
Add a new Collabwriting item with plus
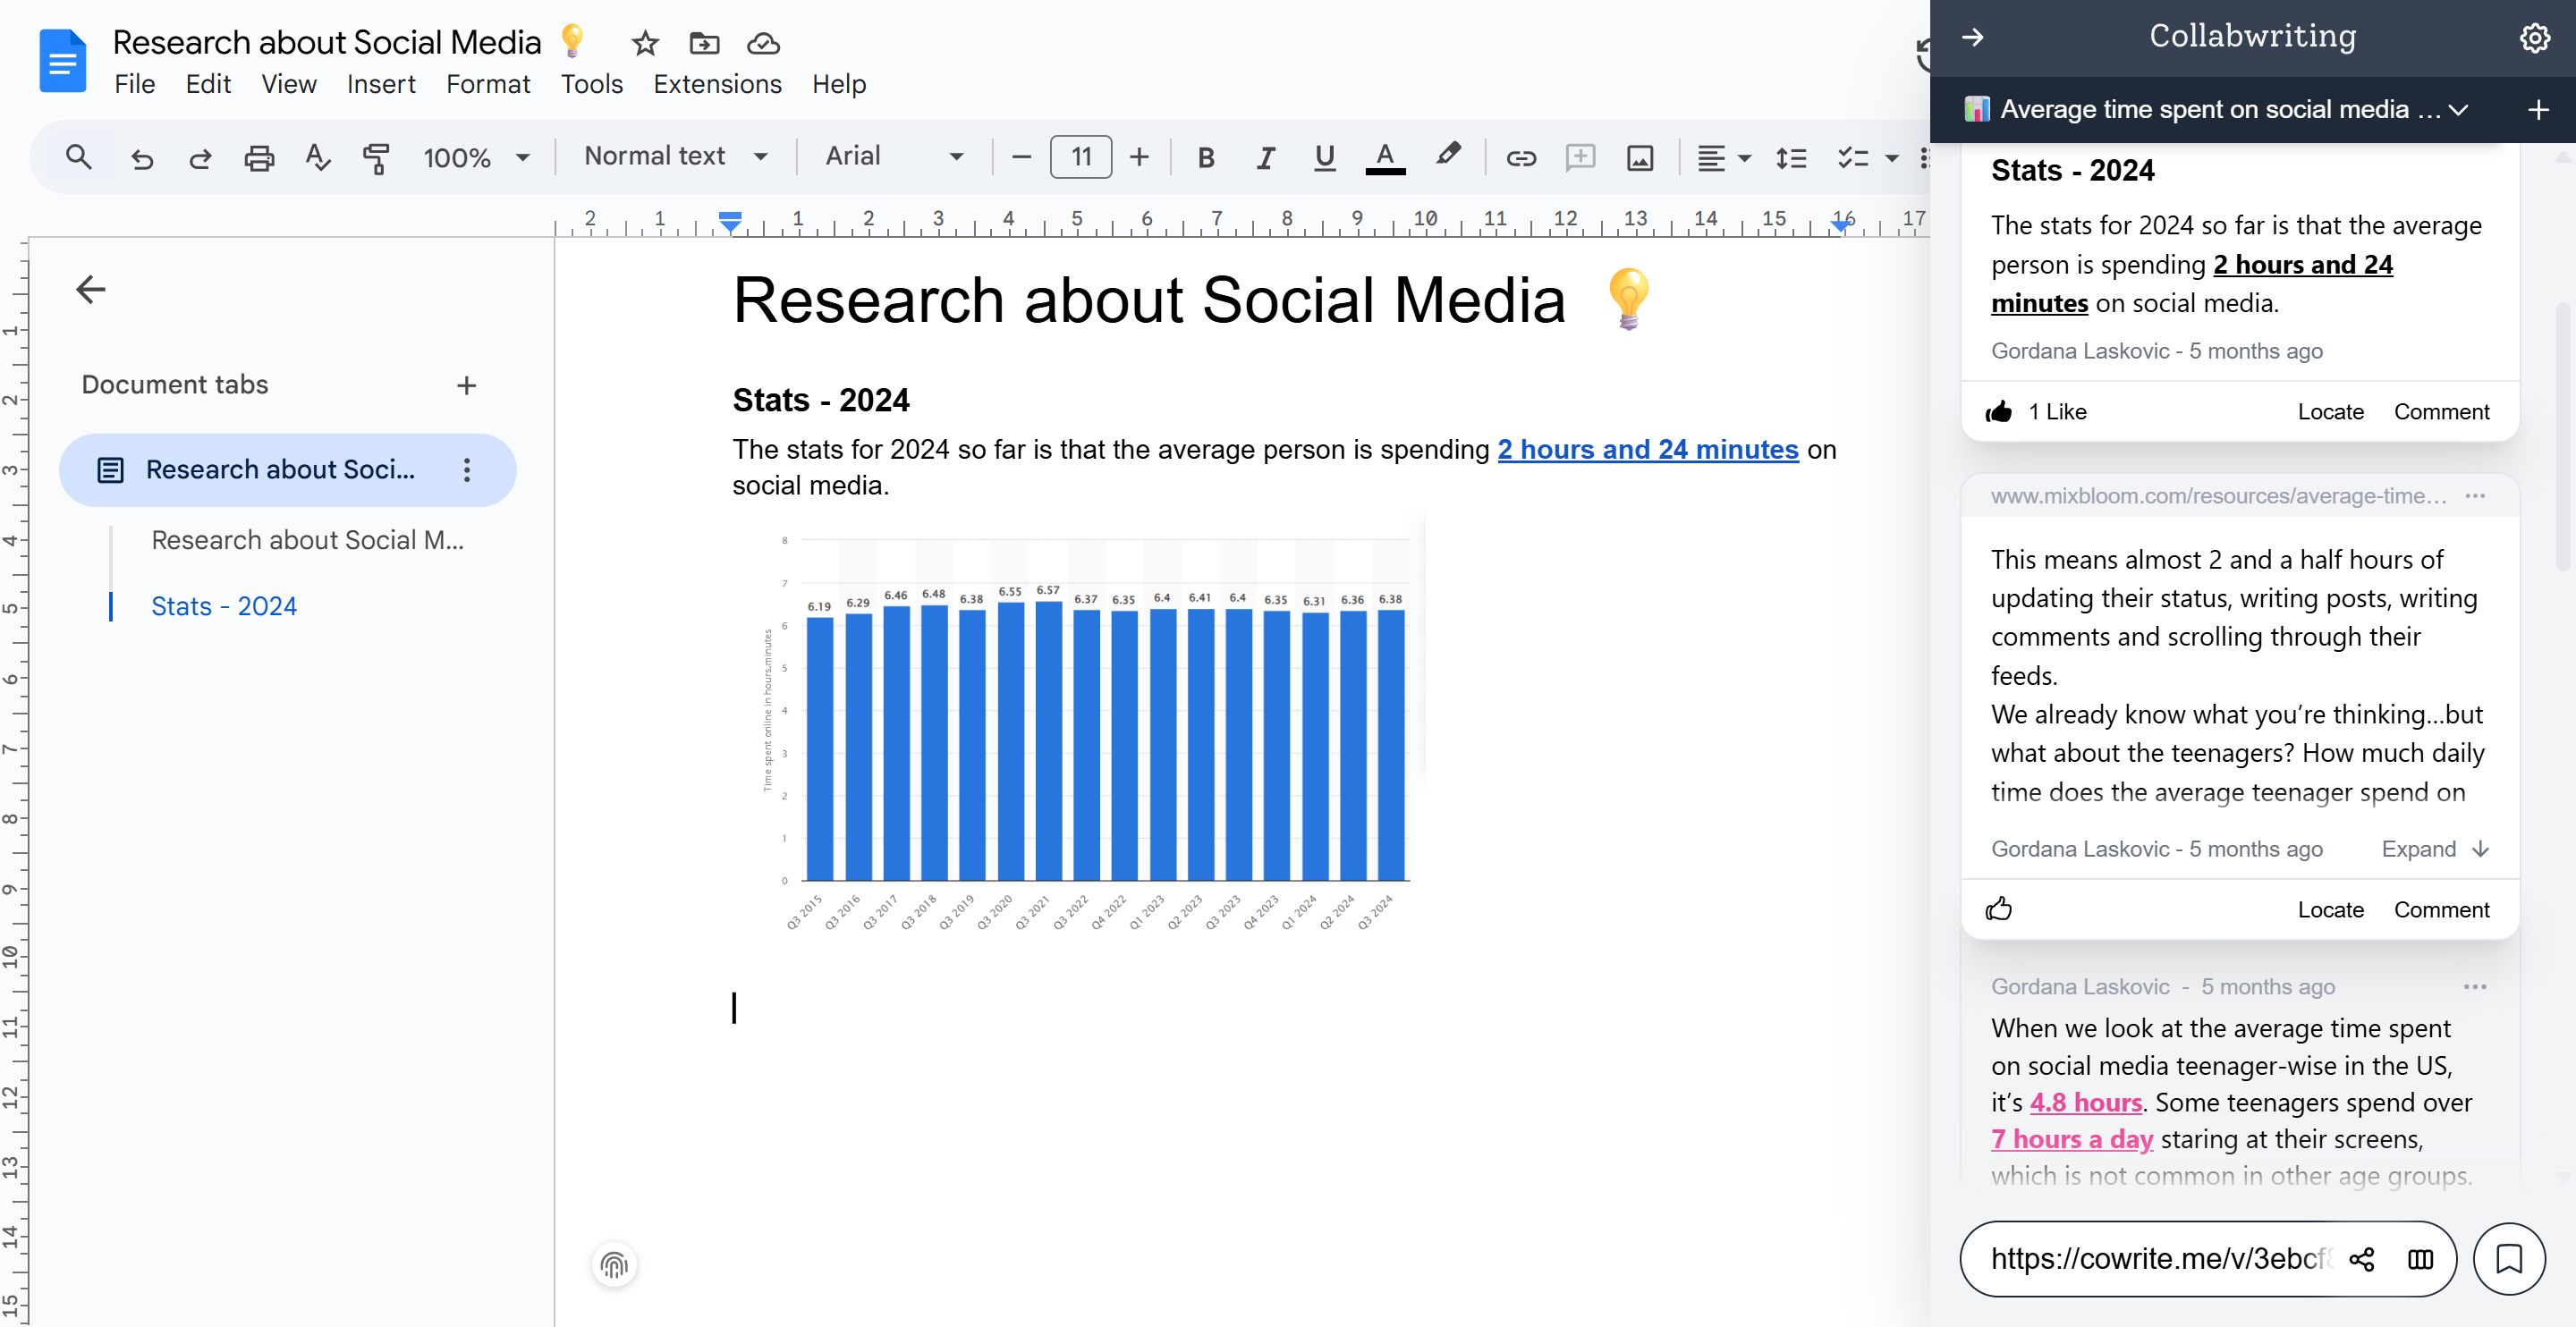2538,110
